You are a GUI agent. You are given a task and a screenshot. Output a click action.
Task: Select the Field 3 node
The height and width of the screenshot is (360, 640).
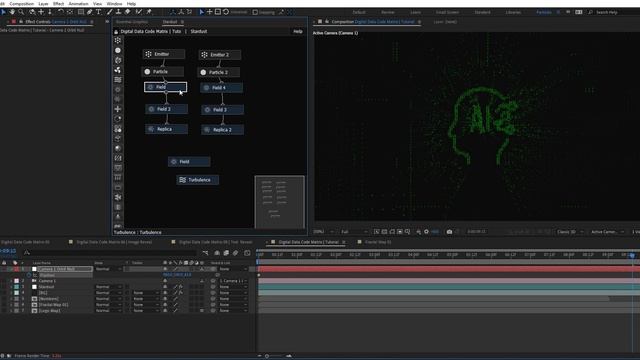click(x=223, y=110)
